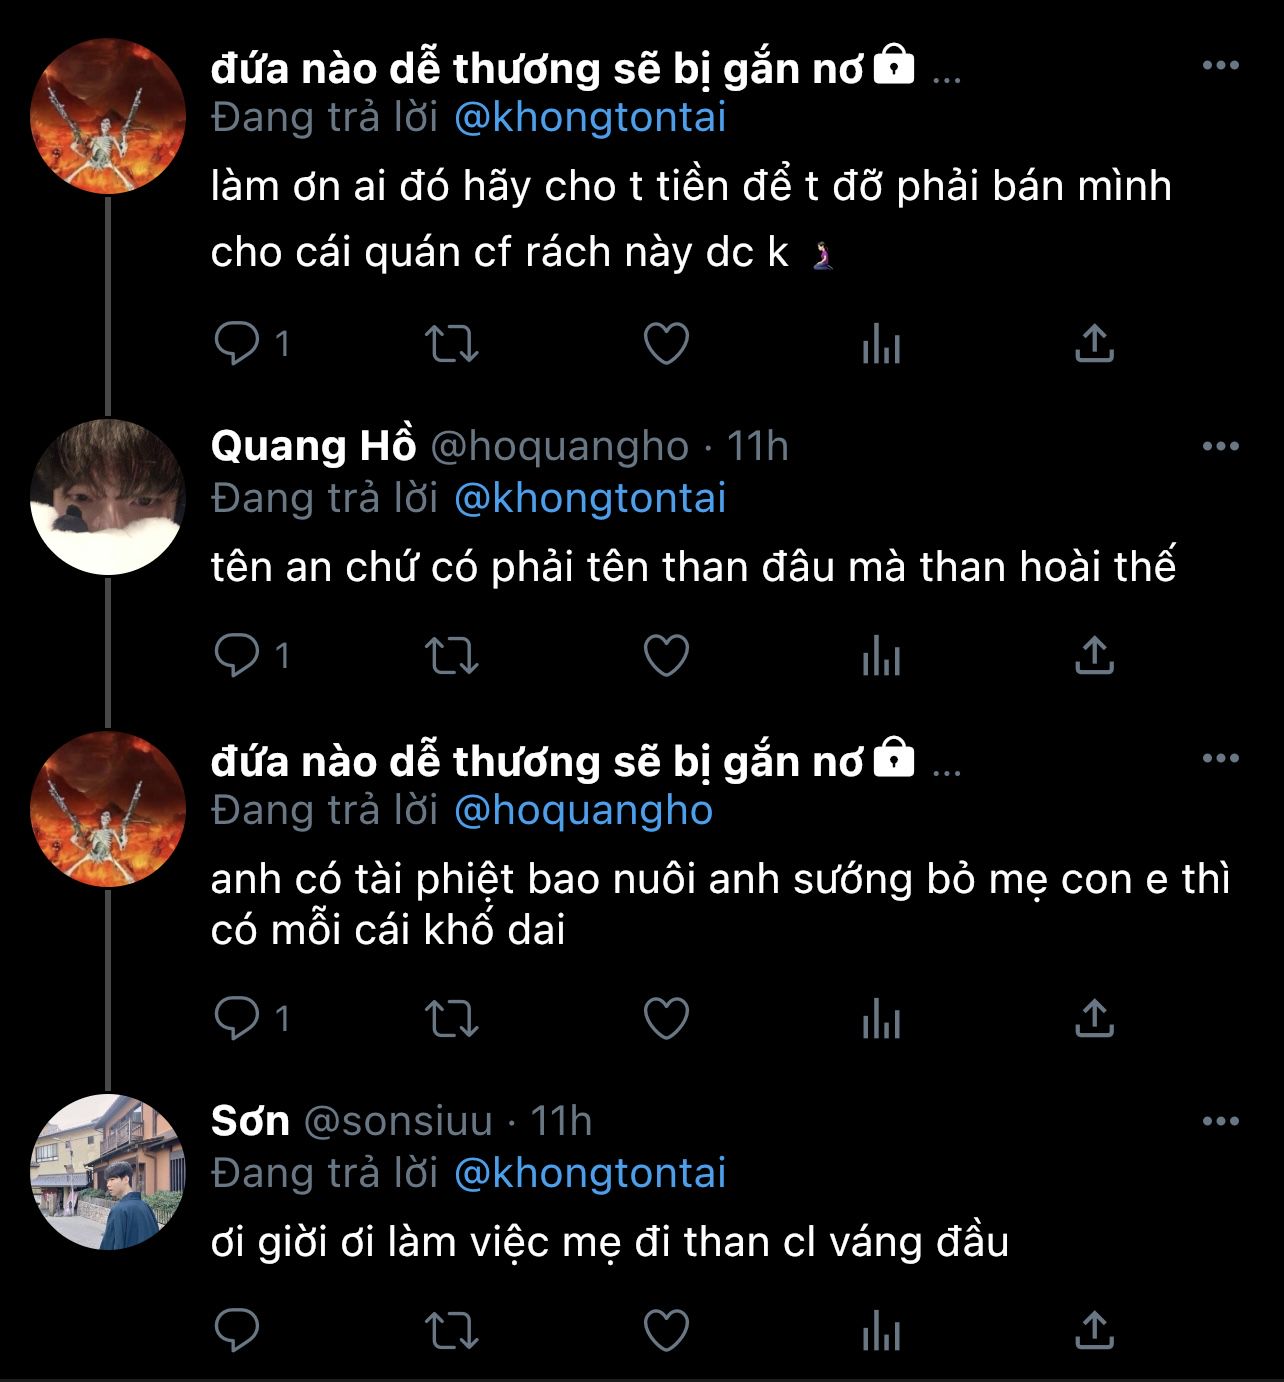Open Sơn's profile avatar

(x=108, y=1172)
